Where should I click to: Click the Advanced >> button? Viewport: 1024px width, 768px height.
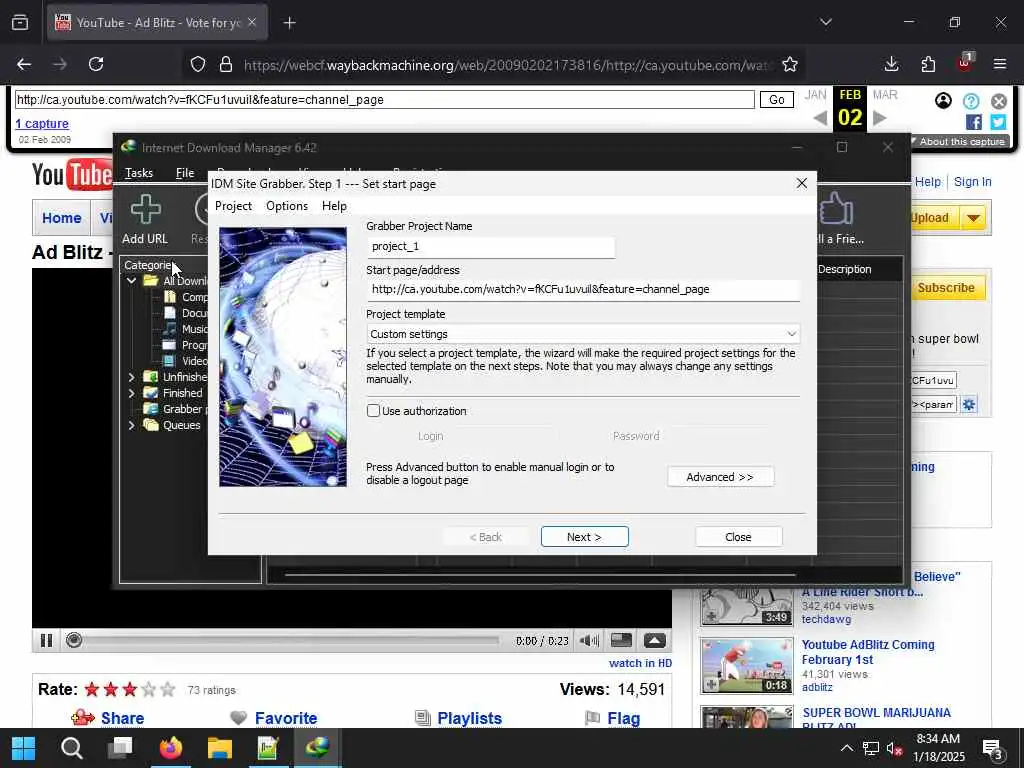(x=720, y=477)
